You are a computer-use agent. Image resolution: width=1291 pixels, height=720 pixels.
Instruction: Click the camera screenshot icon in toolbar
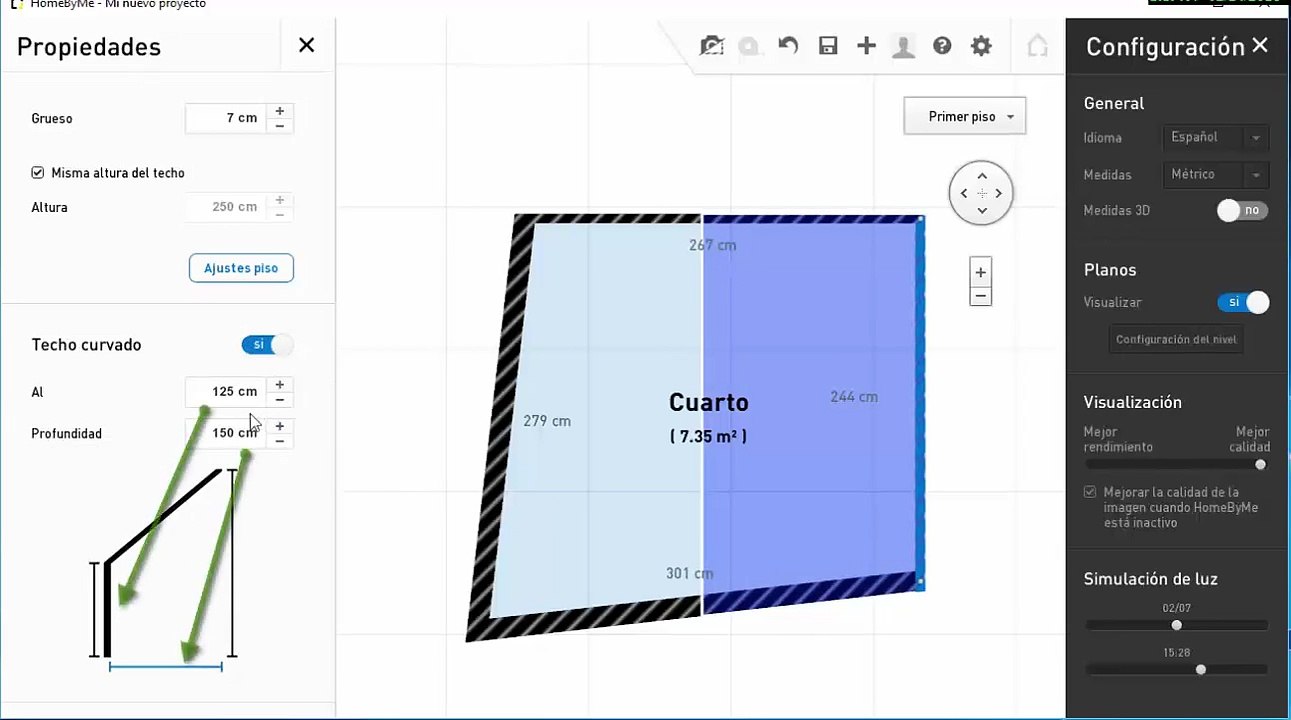click(x=711, y=46)
